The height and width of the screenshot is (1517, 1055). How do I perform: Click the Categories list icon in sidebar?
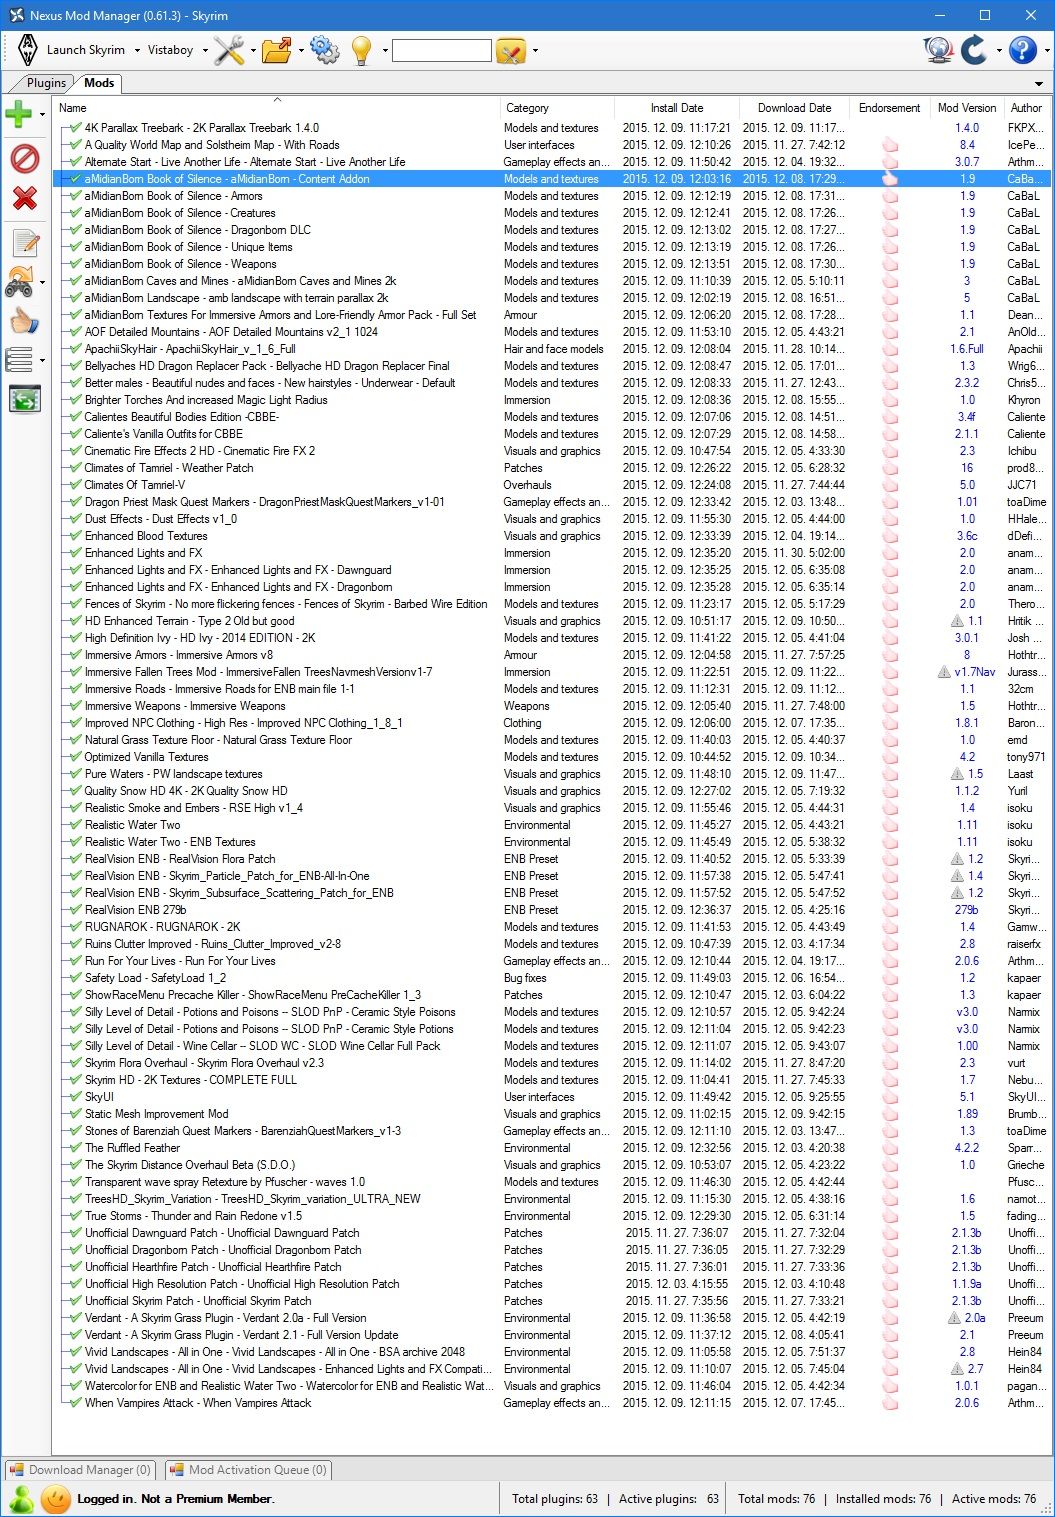(19, 359)
